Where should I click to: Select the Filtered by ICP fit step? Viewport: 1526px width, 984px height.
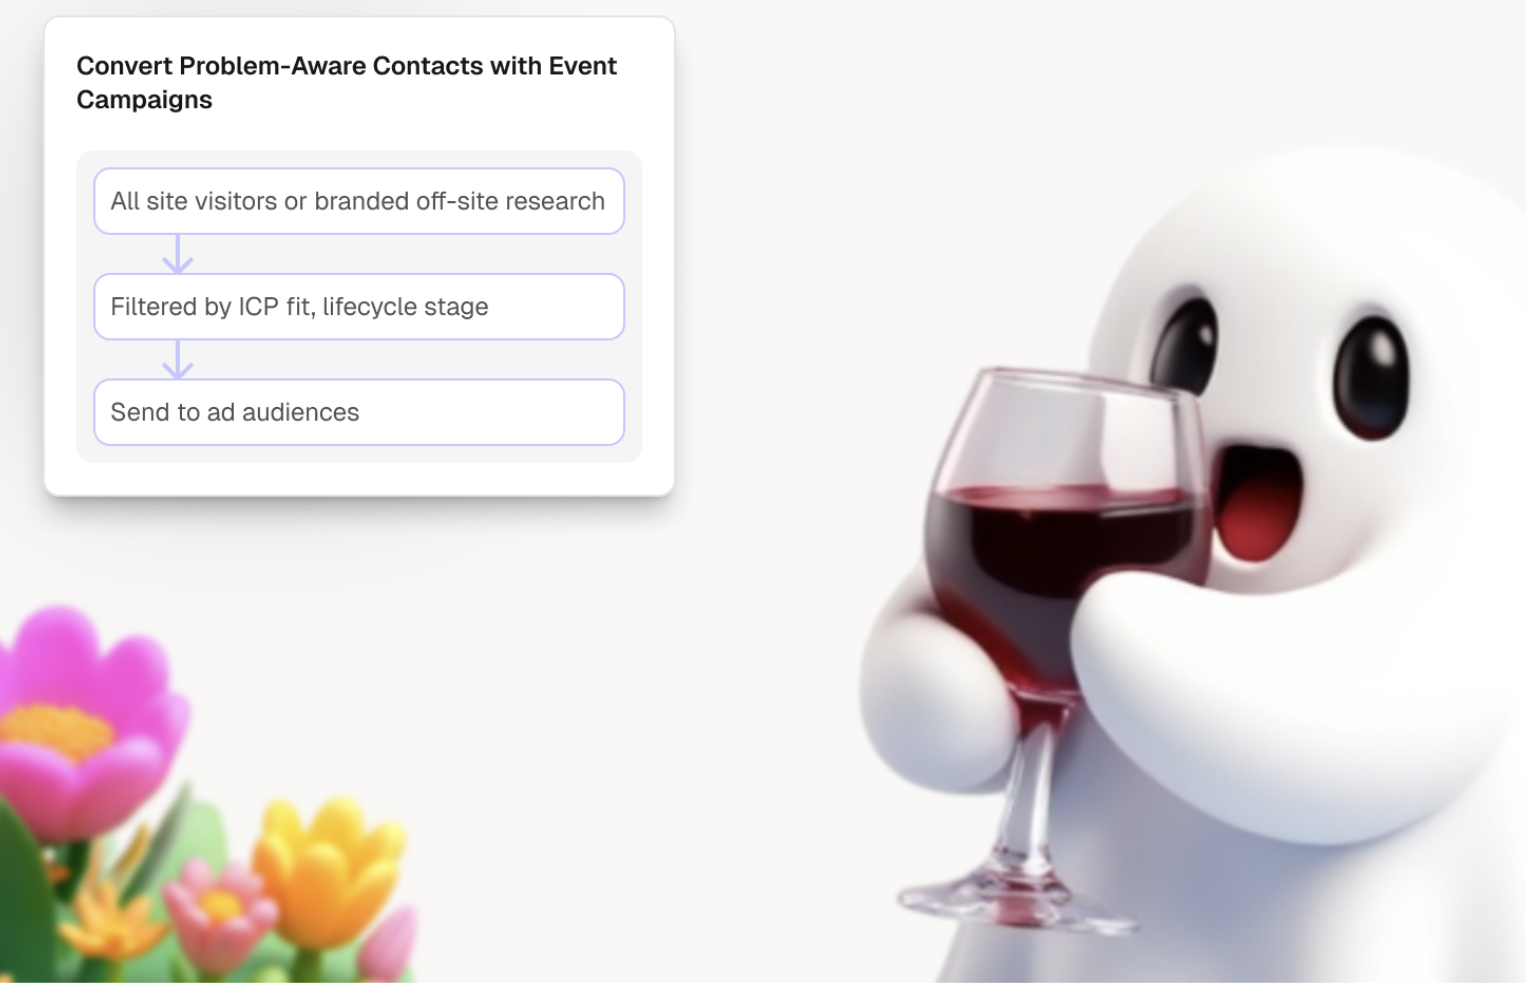pos(359,307)
